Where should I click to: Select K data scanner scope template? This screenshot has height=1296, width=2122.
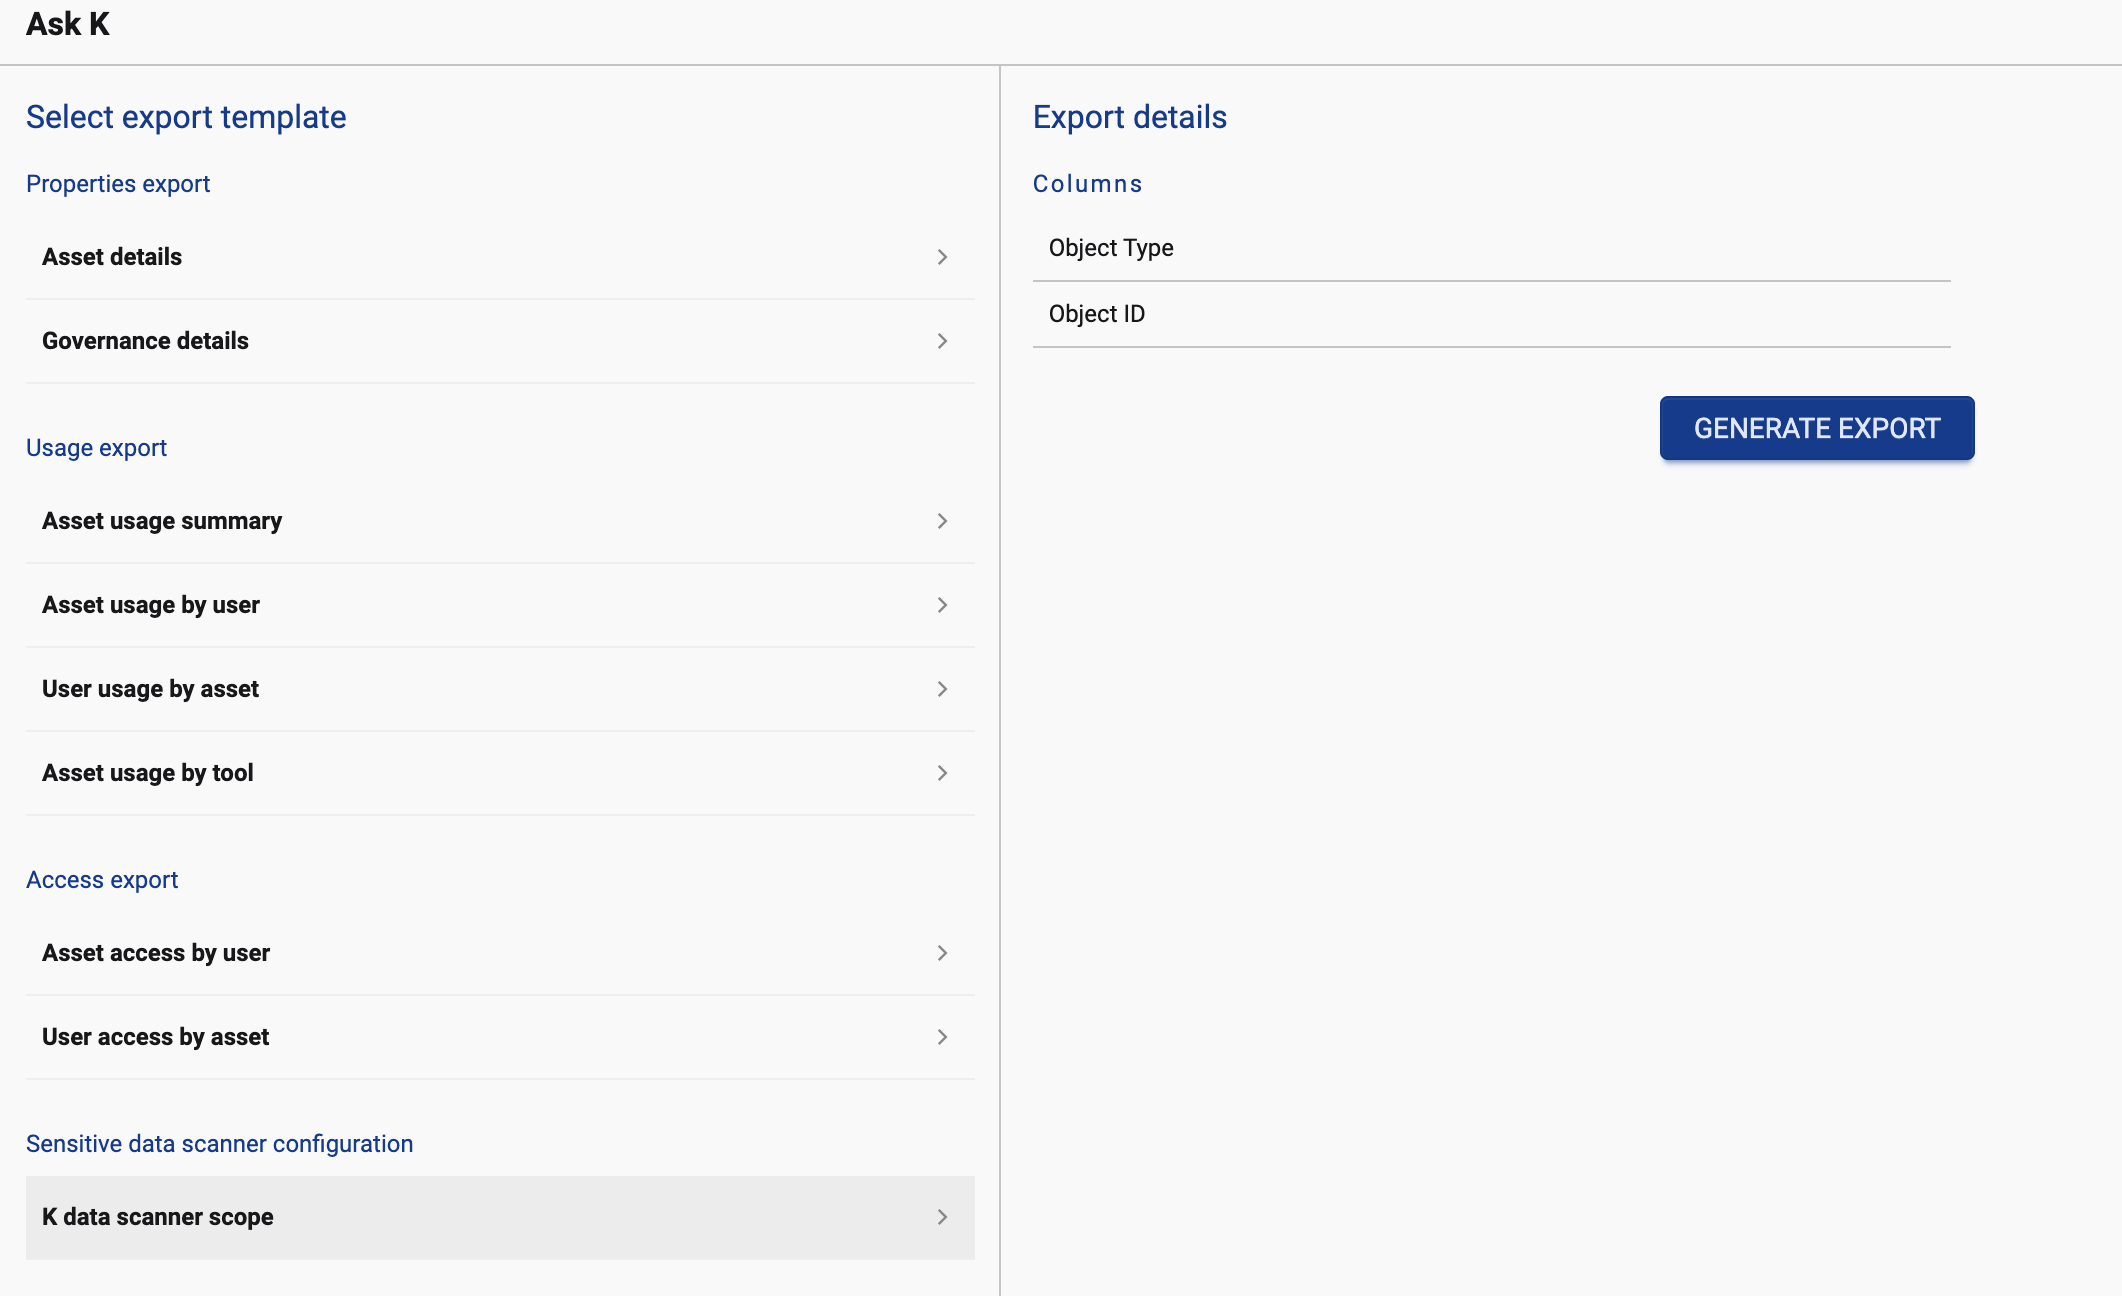[x=158, y=1217]
